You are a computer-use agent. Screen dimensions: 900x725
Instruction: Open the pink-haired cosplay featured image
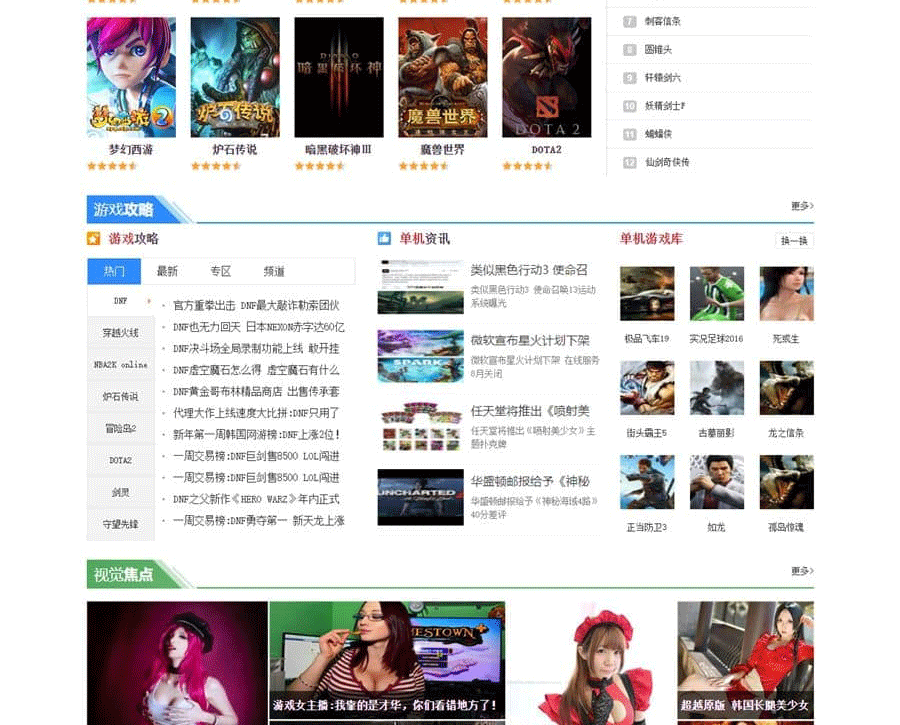click(177, 663)
